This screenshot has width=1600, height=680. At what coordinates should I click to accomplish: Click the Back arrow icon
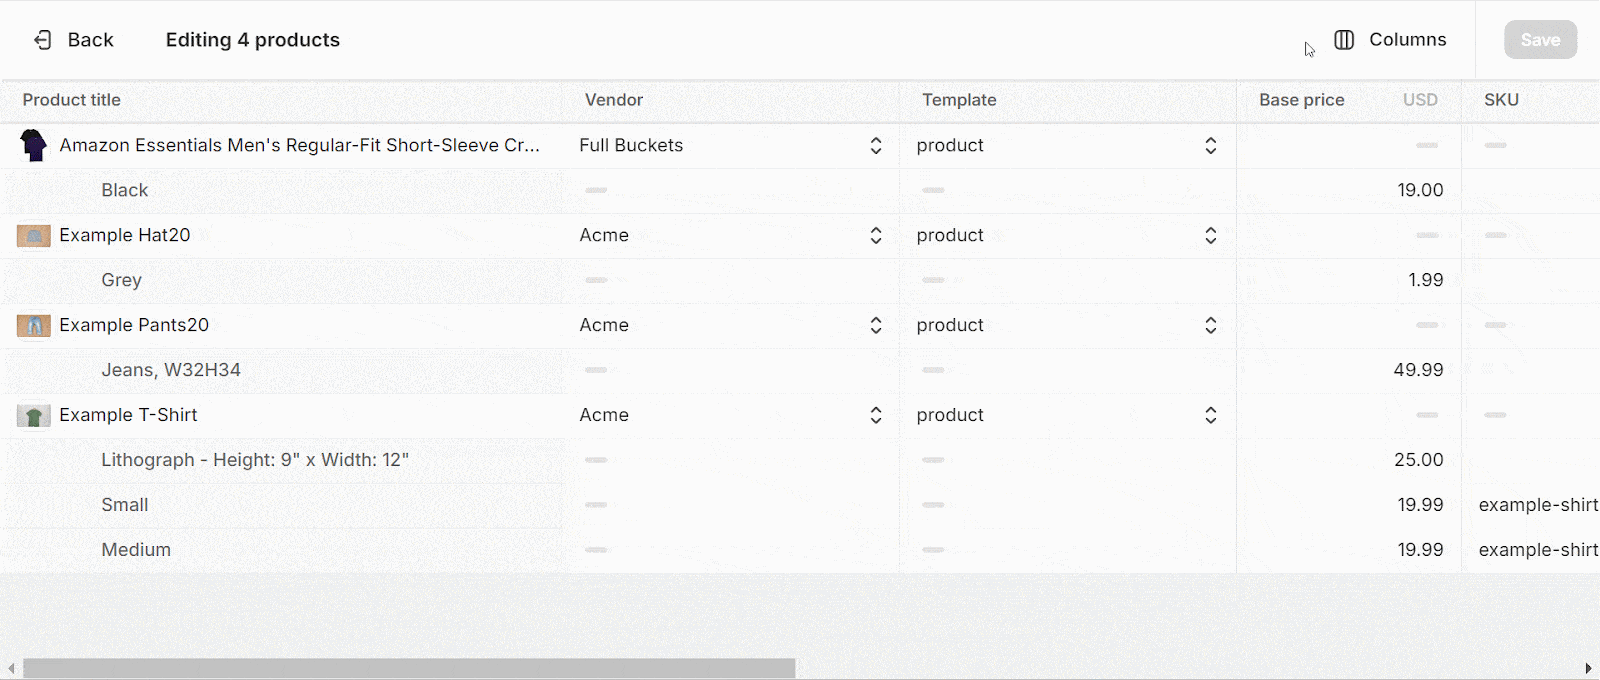point(43,40)
